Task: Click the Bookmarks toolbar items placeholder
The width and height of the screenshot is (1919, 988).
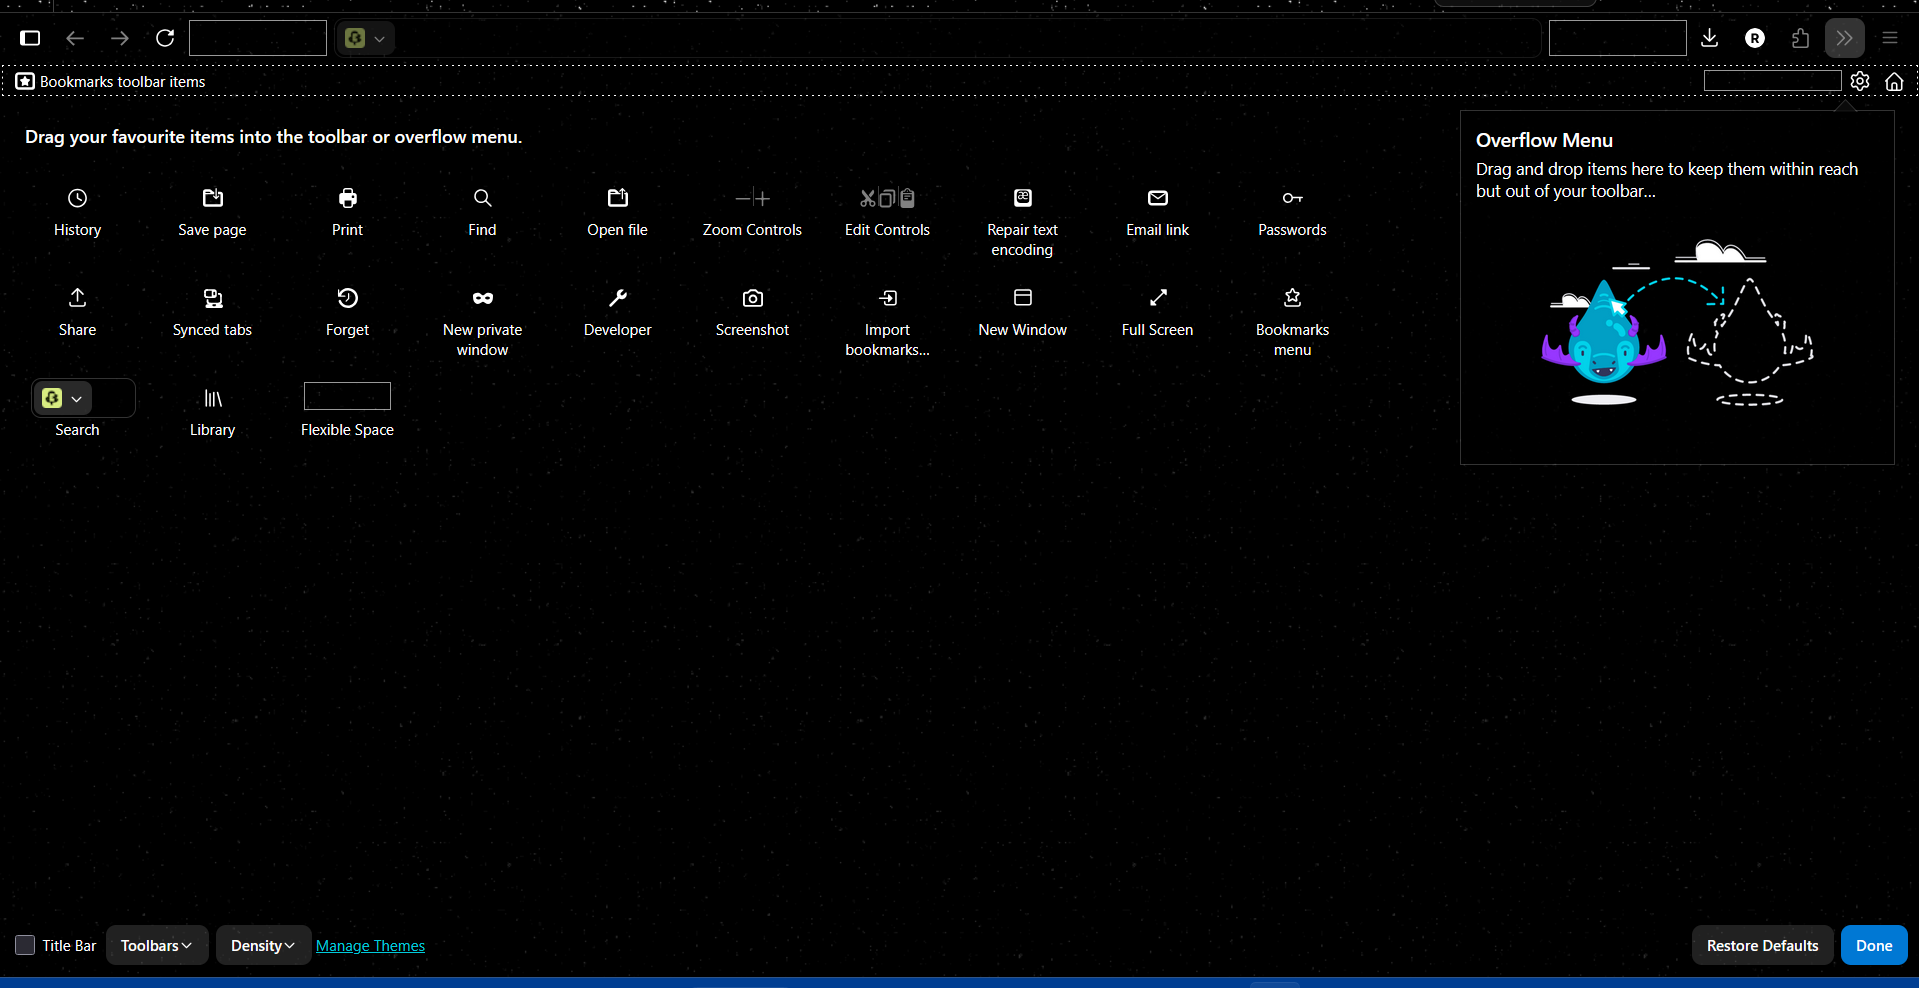Action: (x=111, y=82)
